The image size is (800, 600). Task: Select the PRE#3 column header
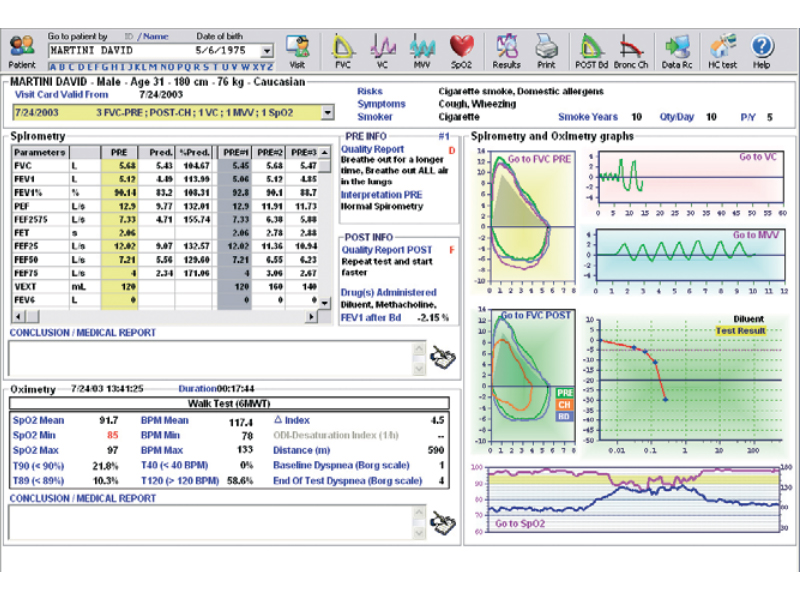click(x=304, y=152)
